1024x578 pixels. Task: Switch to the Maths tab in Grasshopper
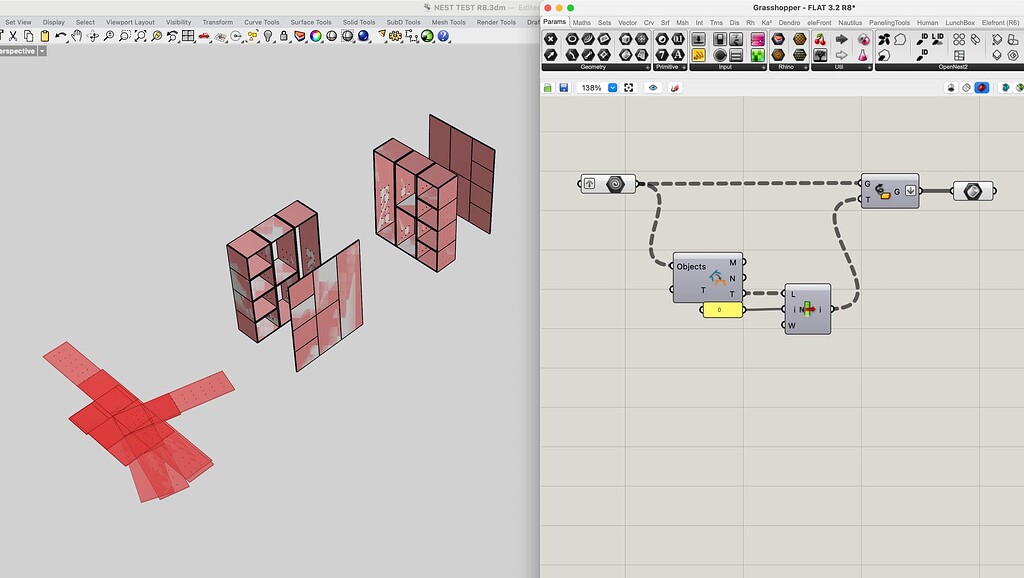[581, 21]
